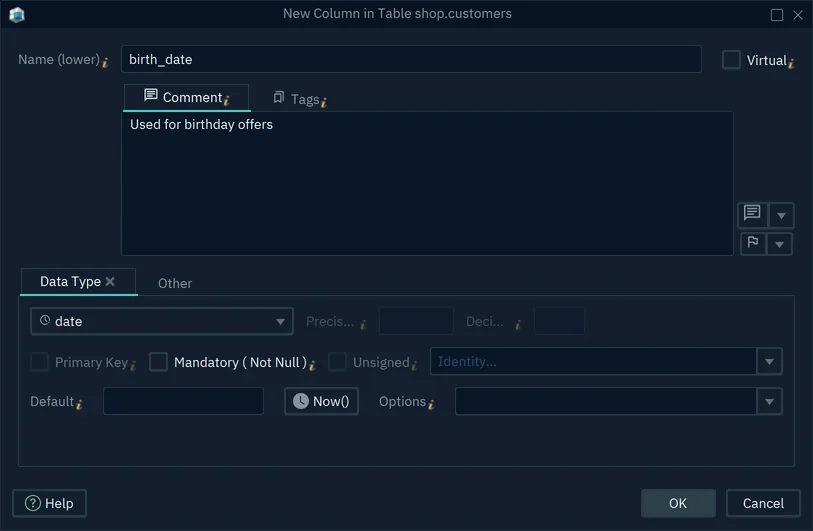Viewport: 813px width, 531px height.
Task: Click the Now() button
Action: tap(321, 401)
